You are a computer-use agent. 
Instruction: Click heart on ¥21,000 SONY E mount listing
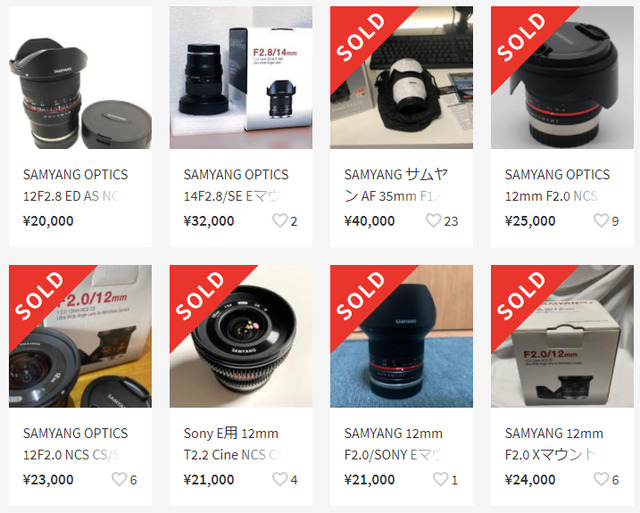pos(441,479)
